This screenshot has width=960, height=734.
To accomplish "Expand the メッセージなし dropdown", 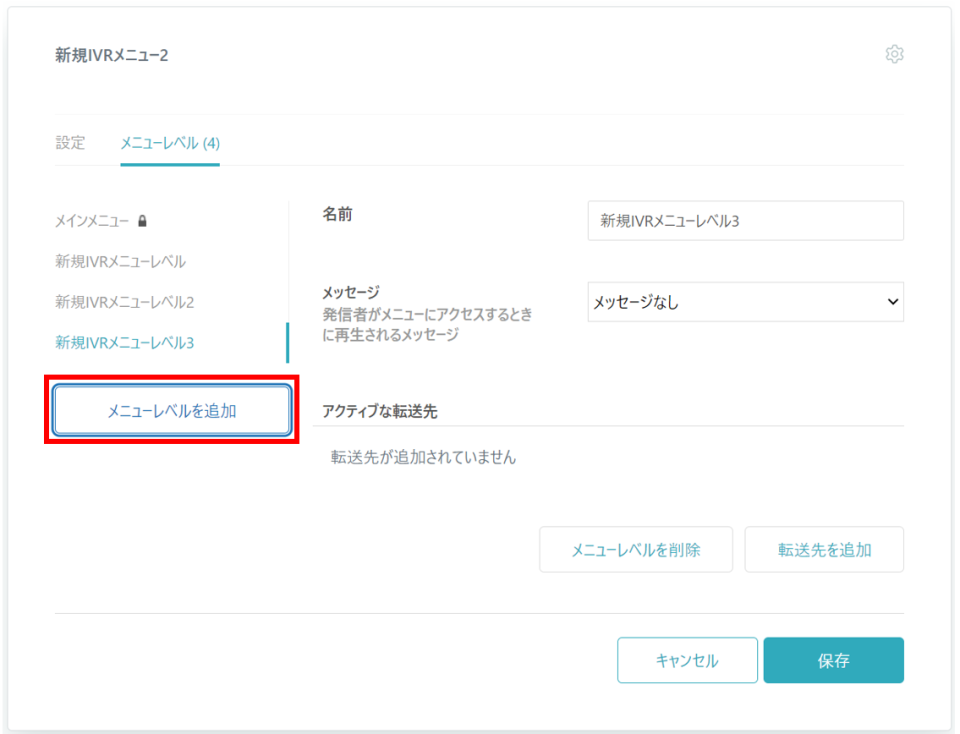I will (x=745, y=302).
